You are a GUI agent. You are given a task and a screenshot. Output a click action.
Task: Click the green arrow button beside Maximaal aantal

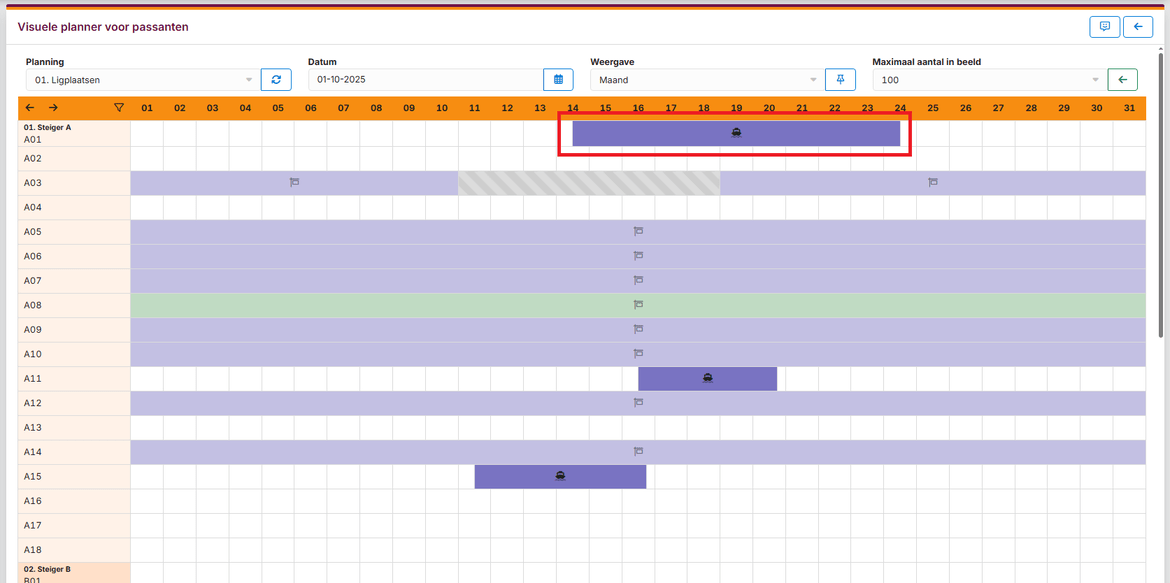tap(1122, 80)
